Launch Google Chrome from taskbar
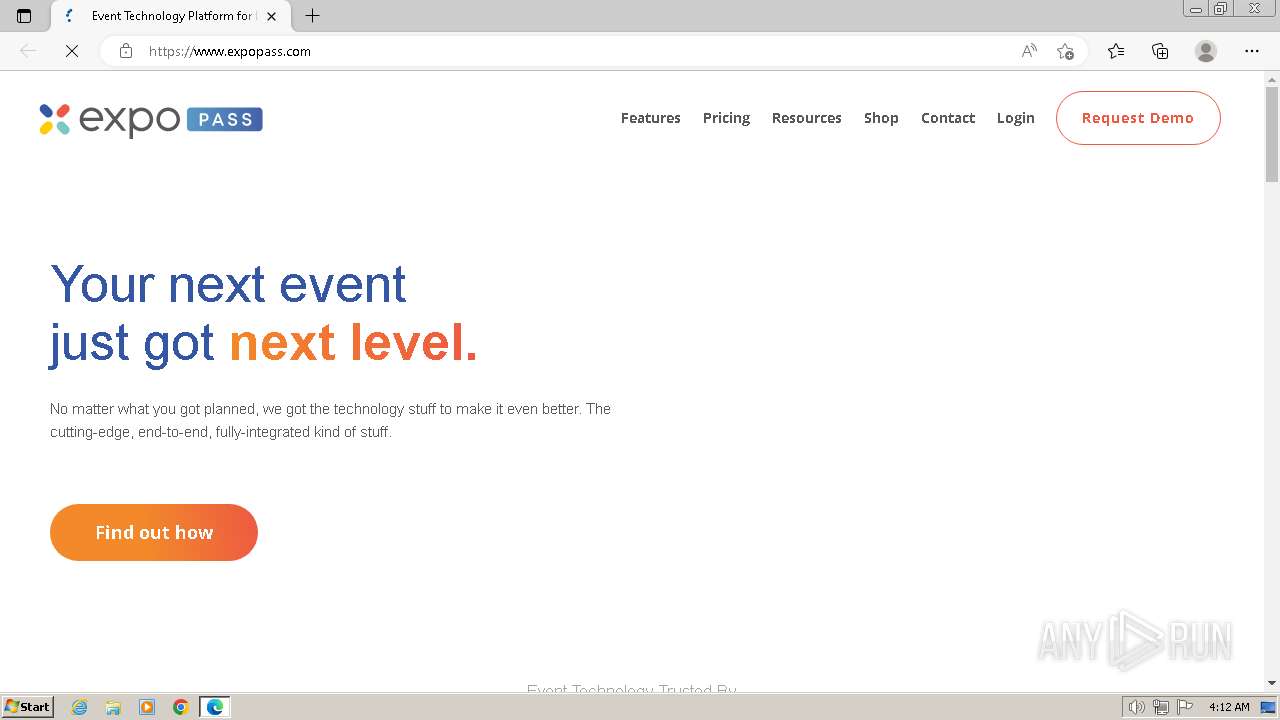 tap(181, 707)
